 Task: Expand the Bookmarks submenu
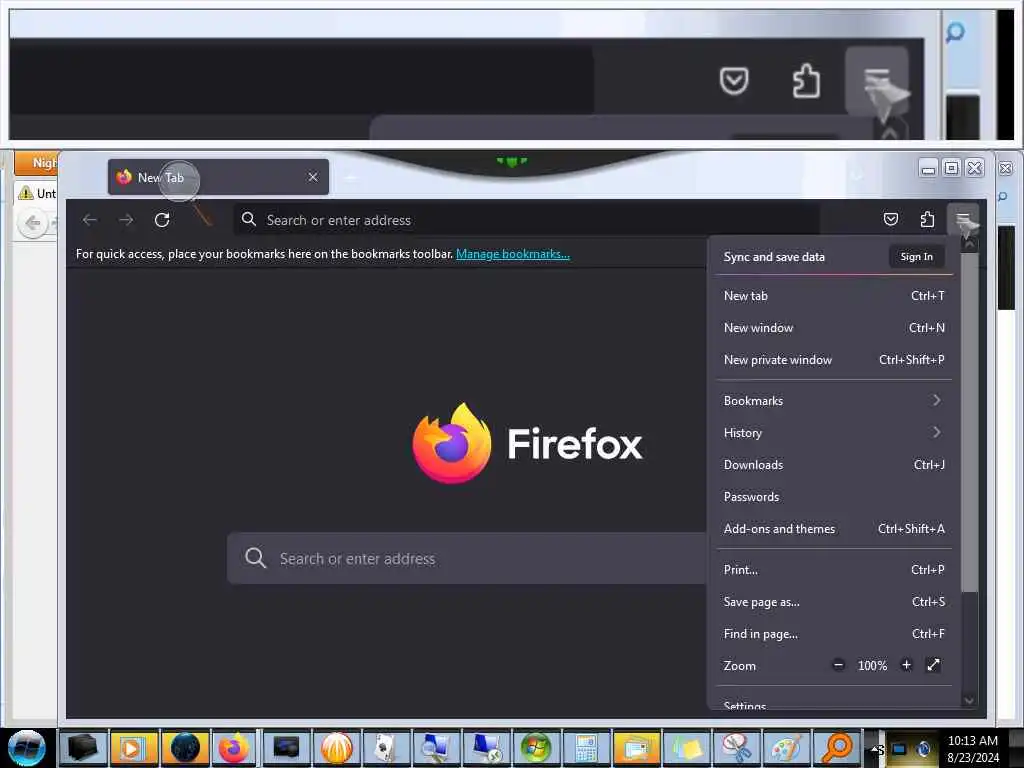tap(834, 400)
